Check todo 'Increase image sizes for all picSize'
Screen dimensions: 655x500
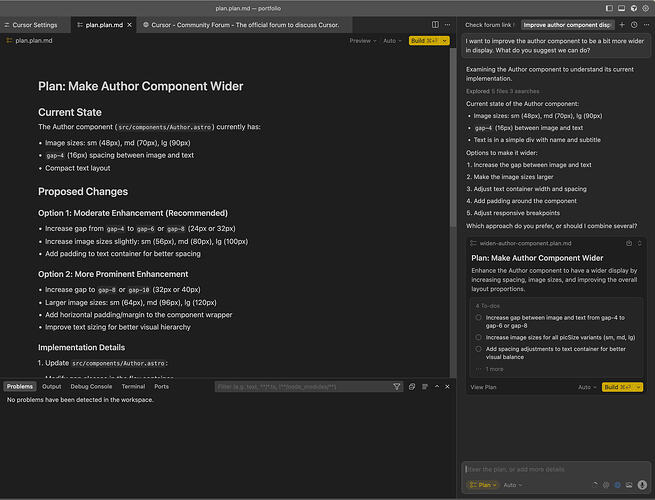tap(478, 337)
